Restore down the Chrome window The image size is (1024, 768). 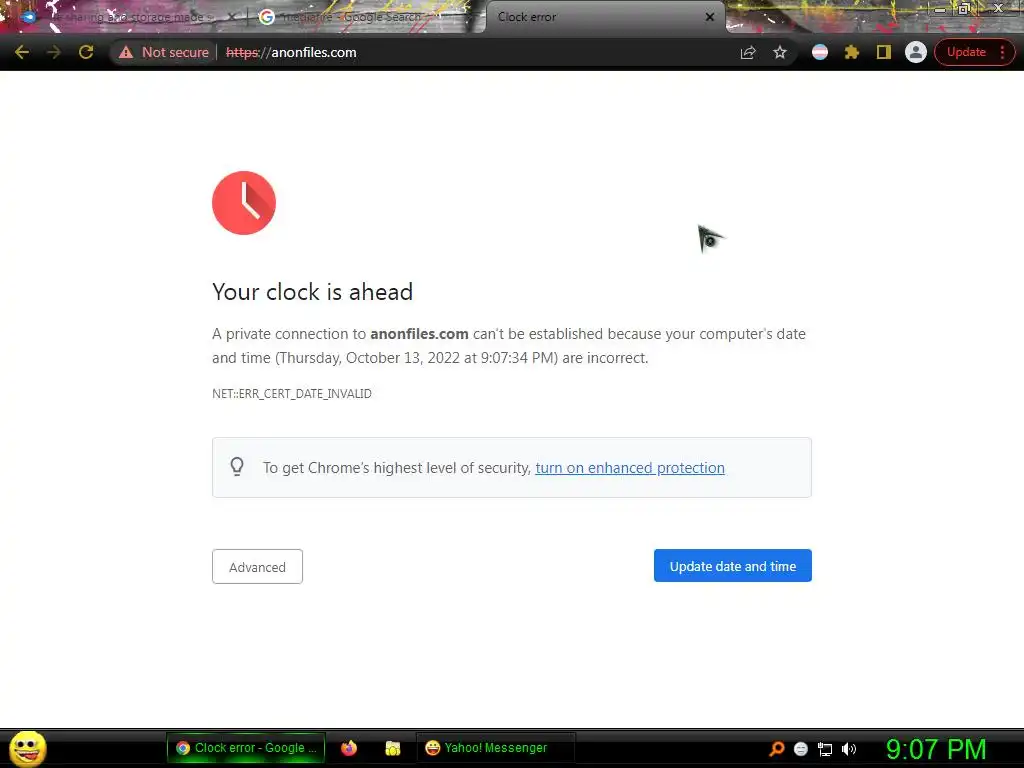(964, 9)
